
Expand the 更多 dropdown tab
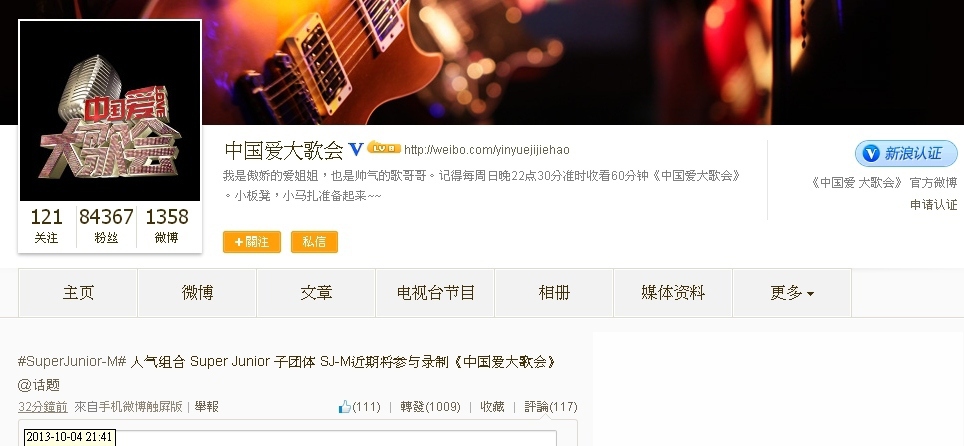point(792,293)
